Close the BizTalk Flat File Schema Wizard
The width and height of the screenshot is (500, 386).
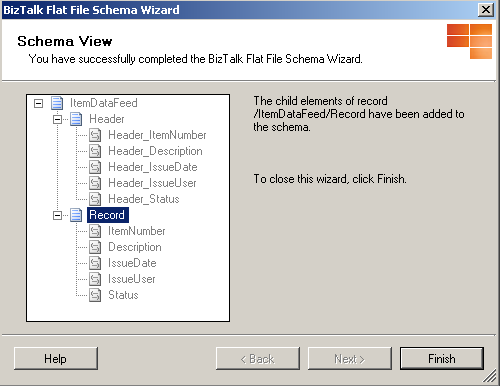pyautogui.click(x=486, y=10)
